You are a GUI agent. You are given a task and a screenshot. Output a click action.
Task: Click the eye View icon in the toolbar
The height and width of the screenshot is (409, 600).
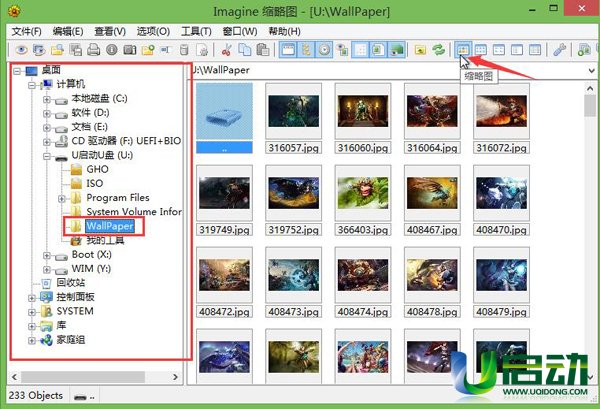(21, 50)
